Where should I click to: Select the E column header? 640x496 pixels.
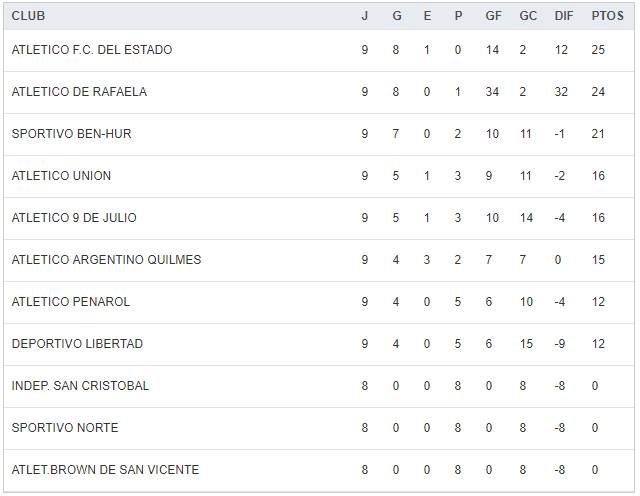(x=427, y=16)
